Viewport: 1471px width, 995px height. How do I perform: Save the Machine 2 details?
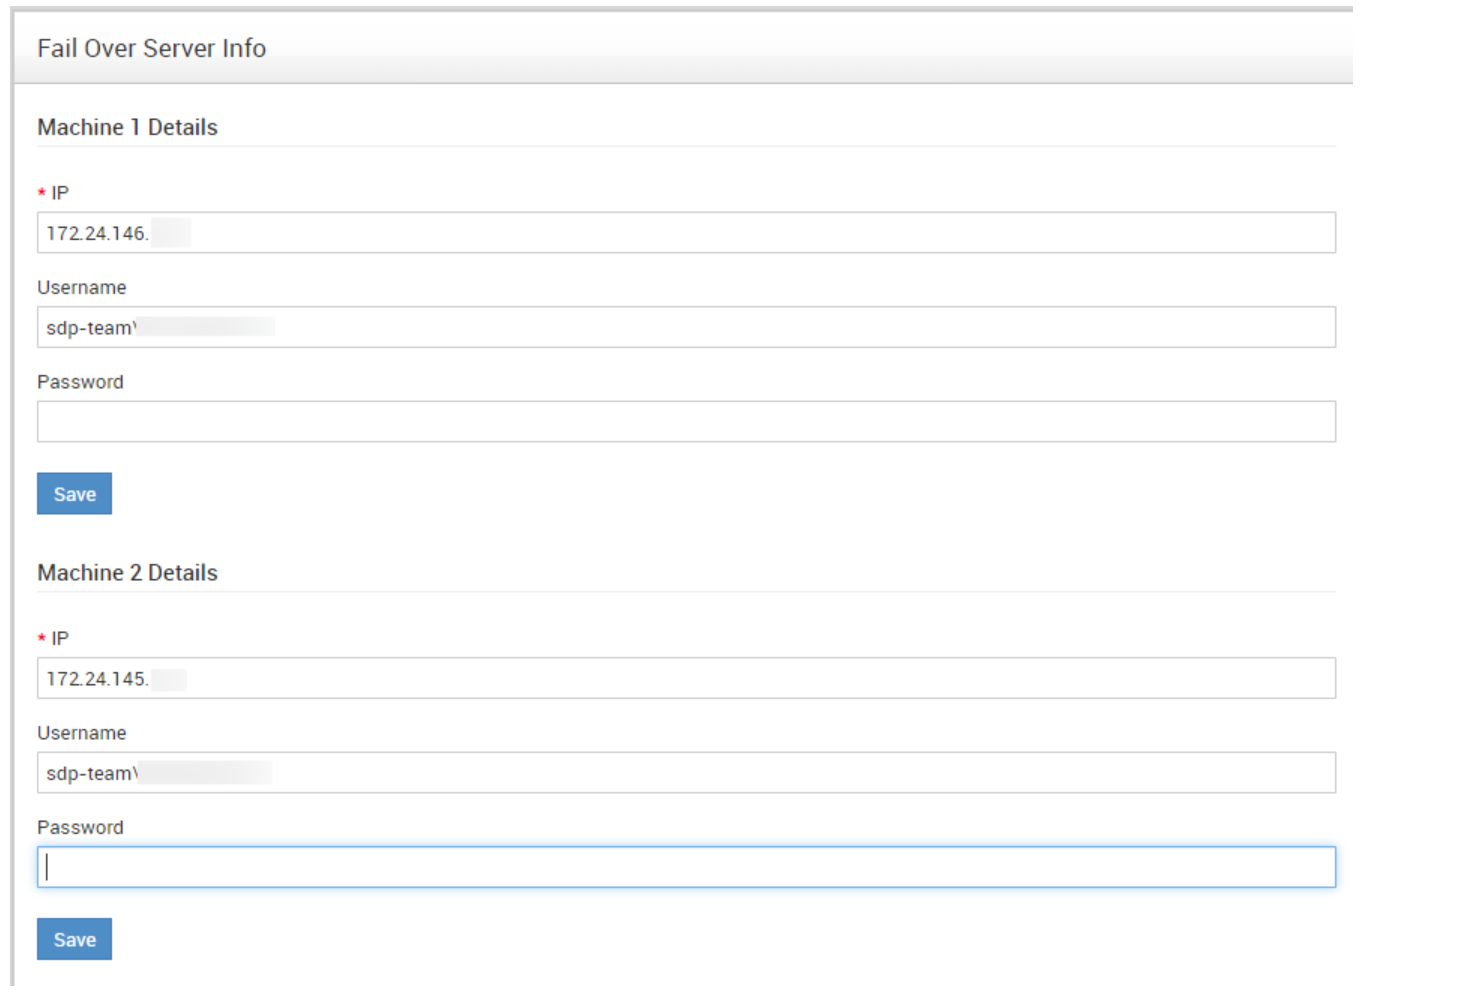[x=74, y=940]
